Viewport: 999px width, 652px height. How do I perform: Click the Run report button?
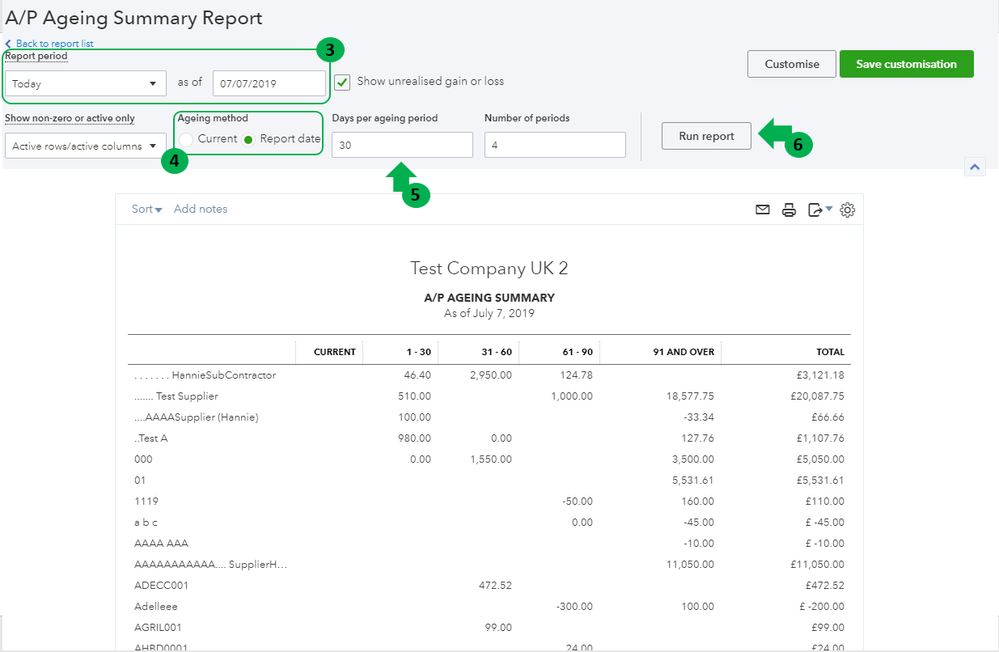click(706, 136)
